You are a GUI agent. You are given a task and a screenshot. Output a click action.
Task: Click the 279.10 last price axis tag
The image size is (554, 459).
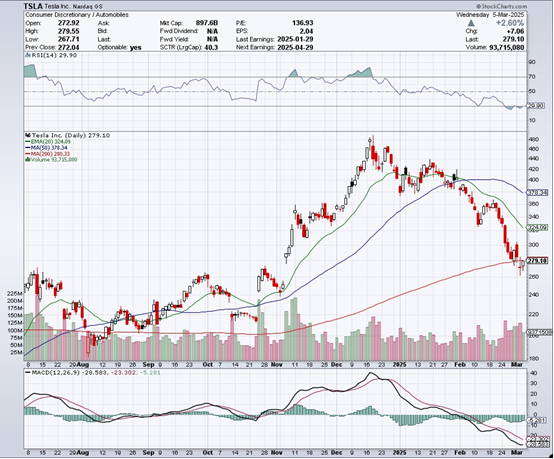pyautogui.click(x=538, y=261)
